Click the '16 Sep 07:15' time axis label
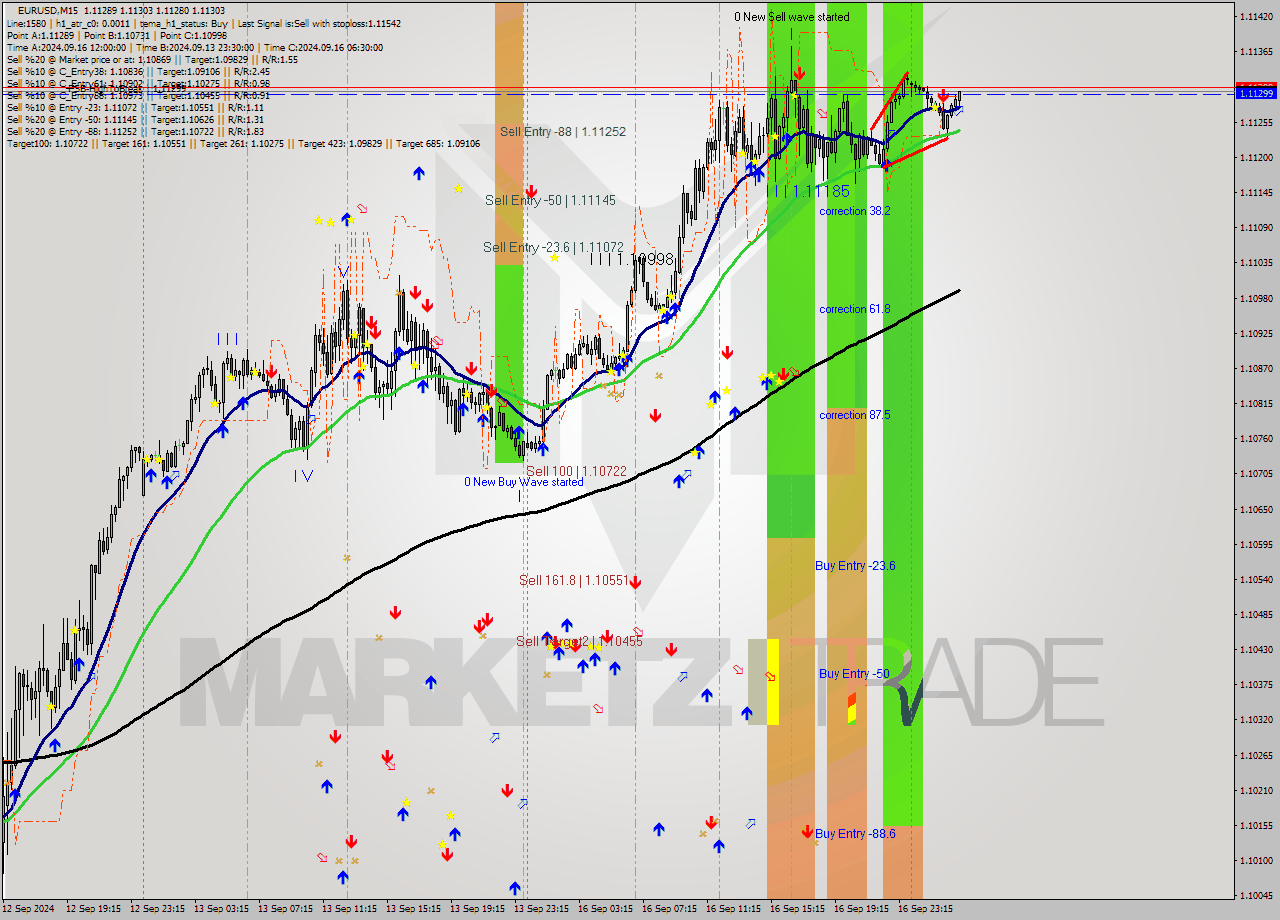Image resolution: width=1280 pixels, height=920 pixels. pos(669,909)
